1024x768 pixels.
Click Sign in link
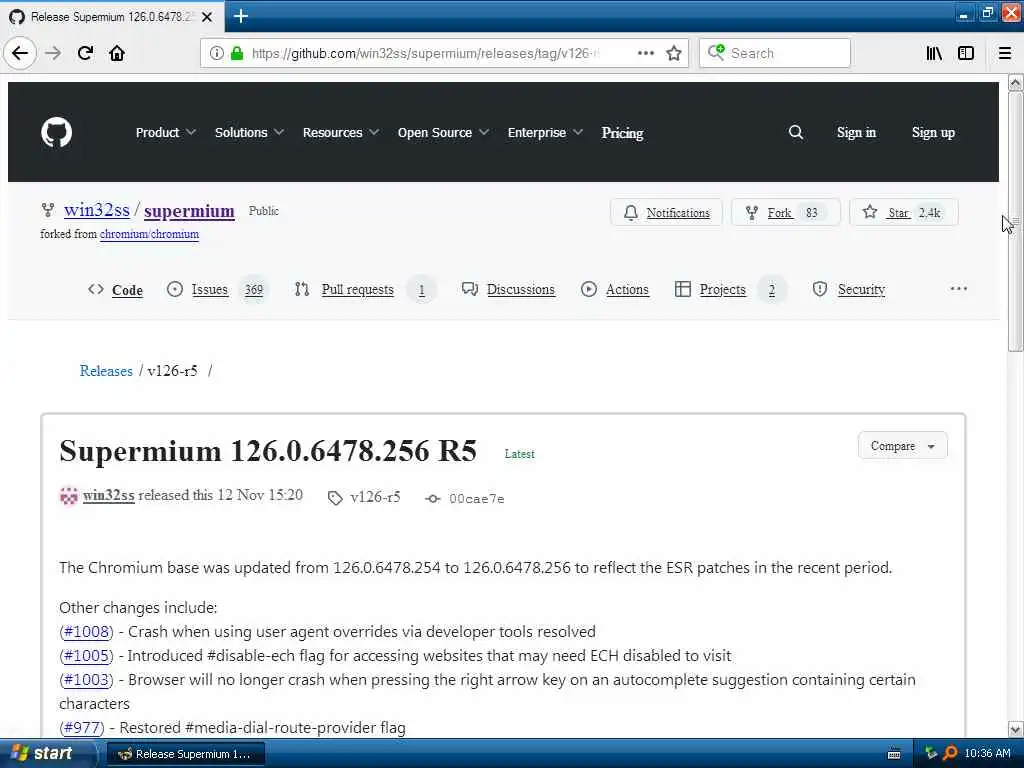click(856, 133)
